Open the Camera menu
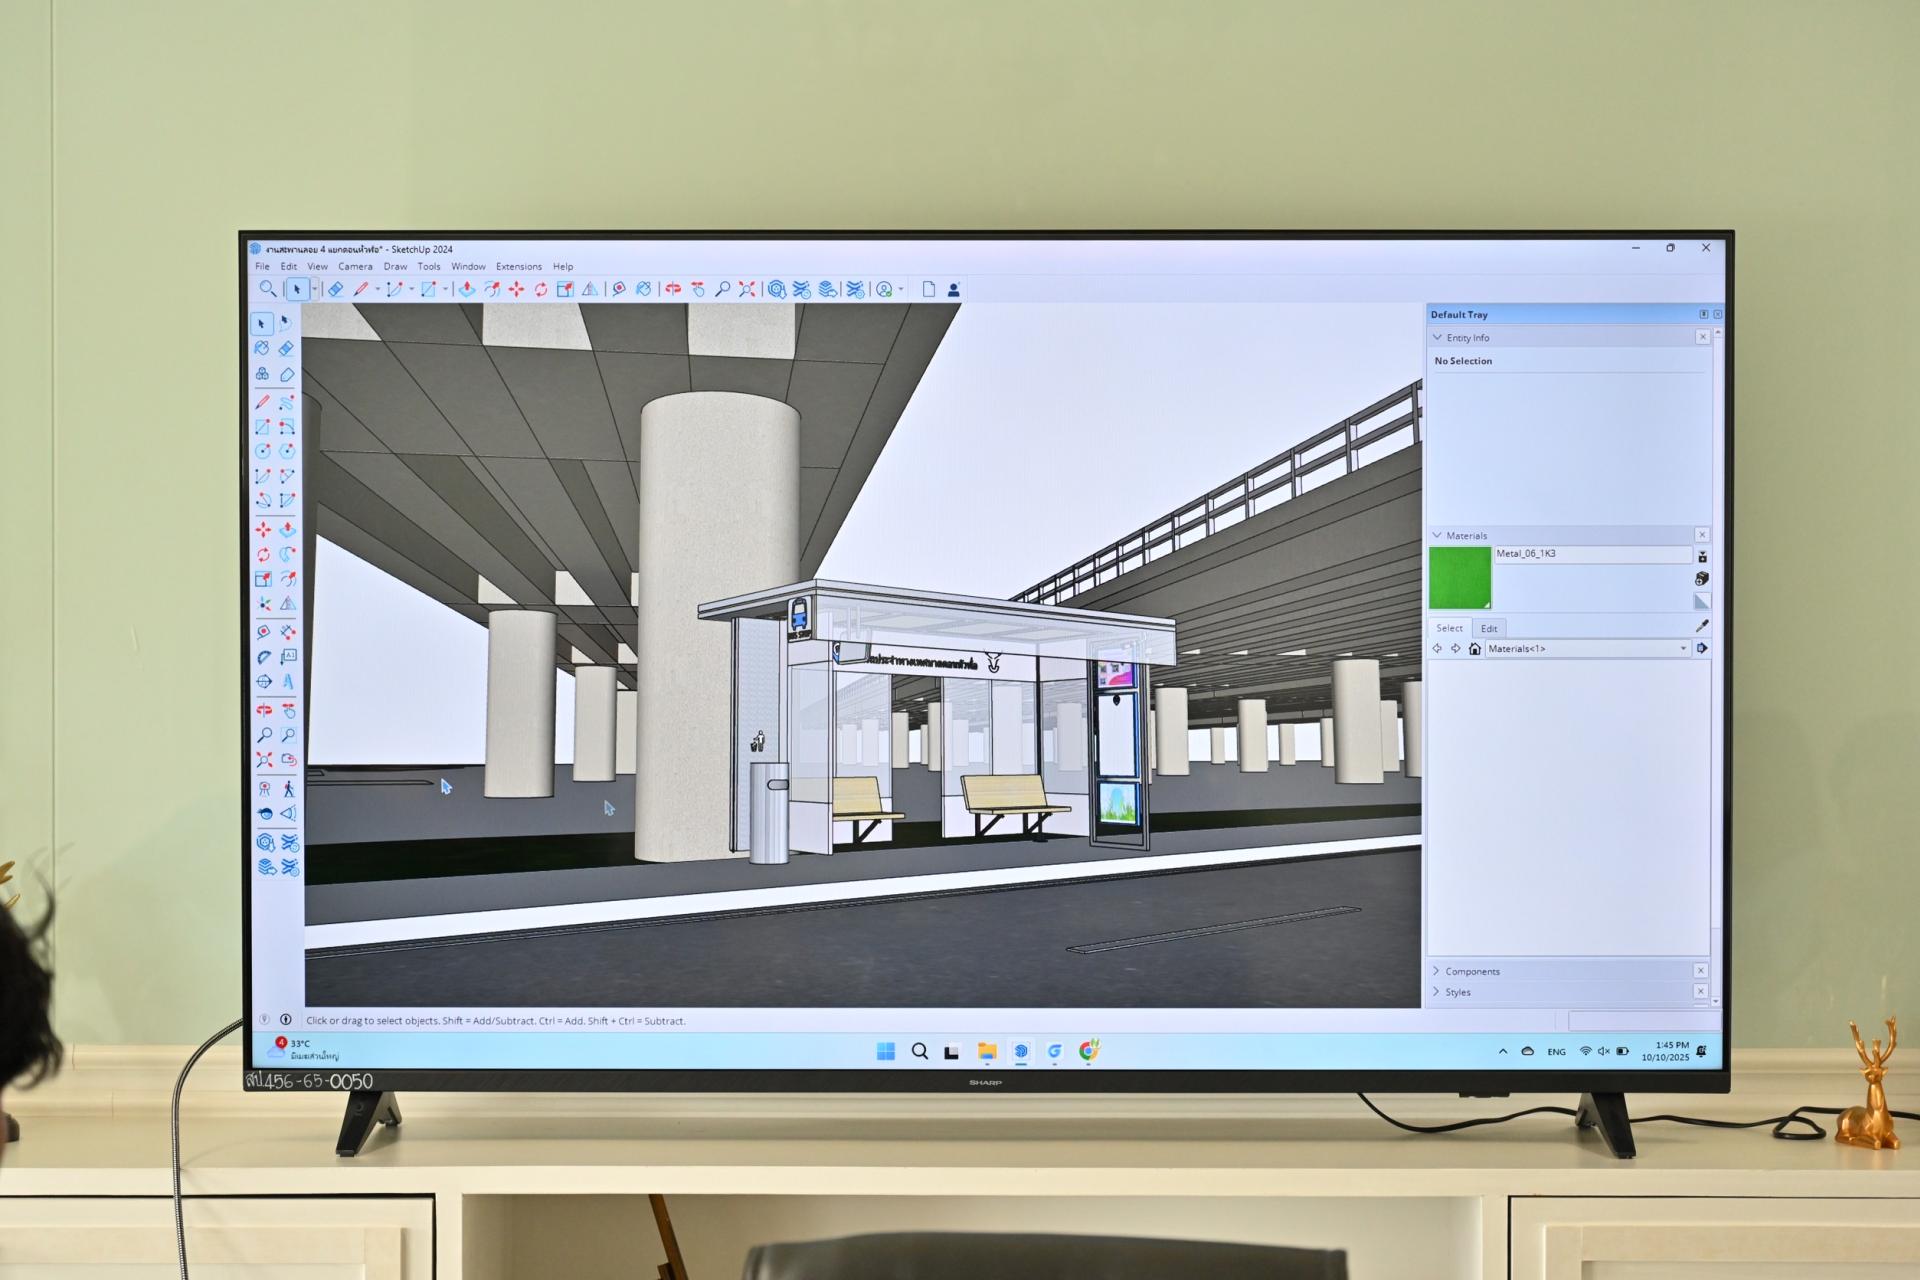Screen dimensions: 1920x1280 coord(355,267)
